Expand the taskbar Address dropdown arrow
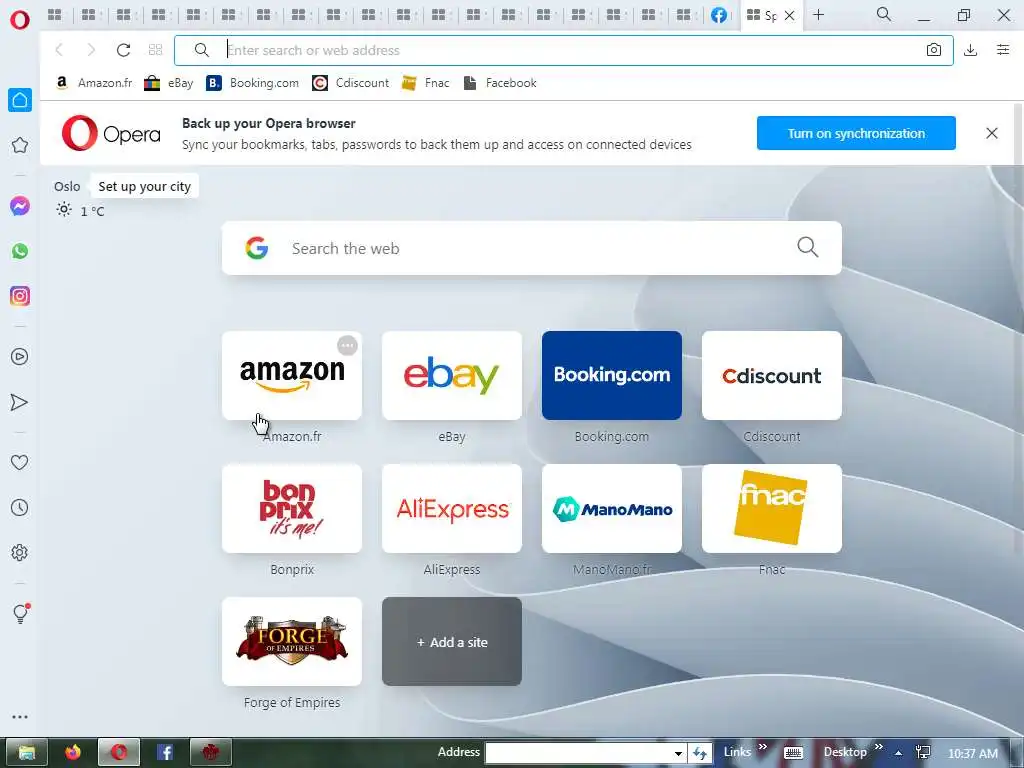This screenshot has width=1024, height=768. [679, 754]
